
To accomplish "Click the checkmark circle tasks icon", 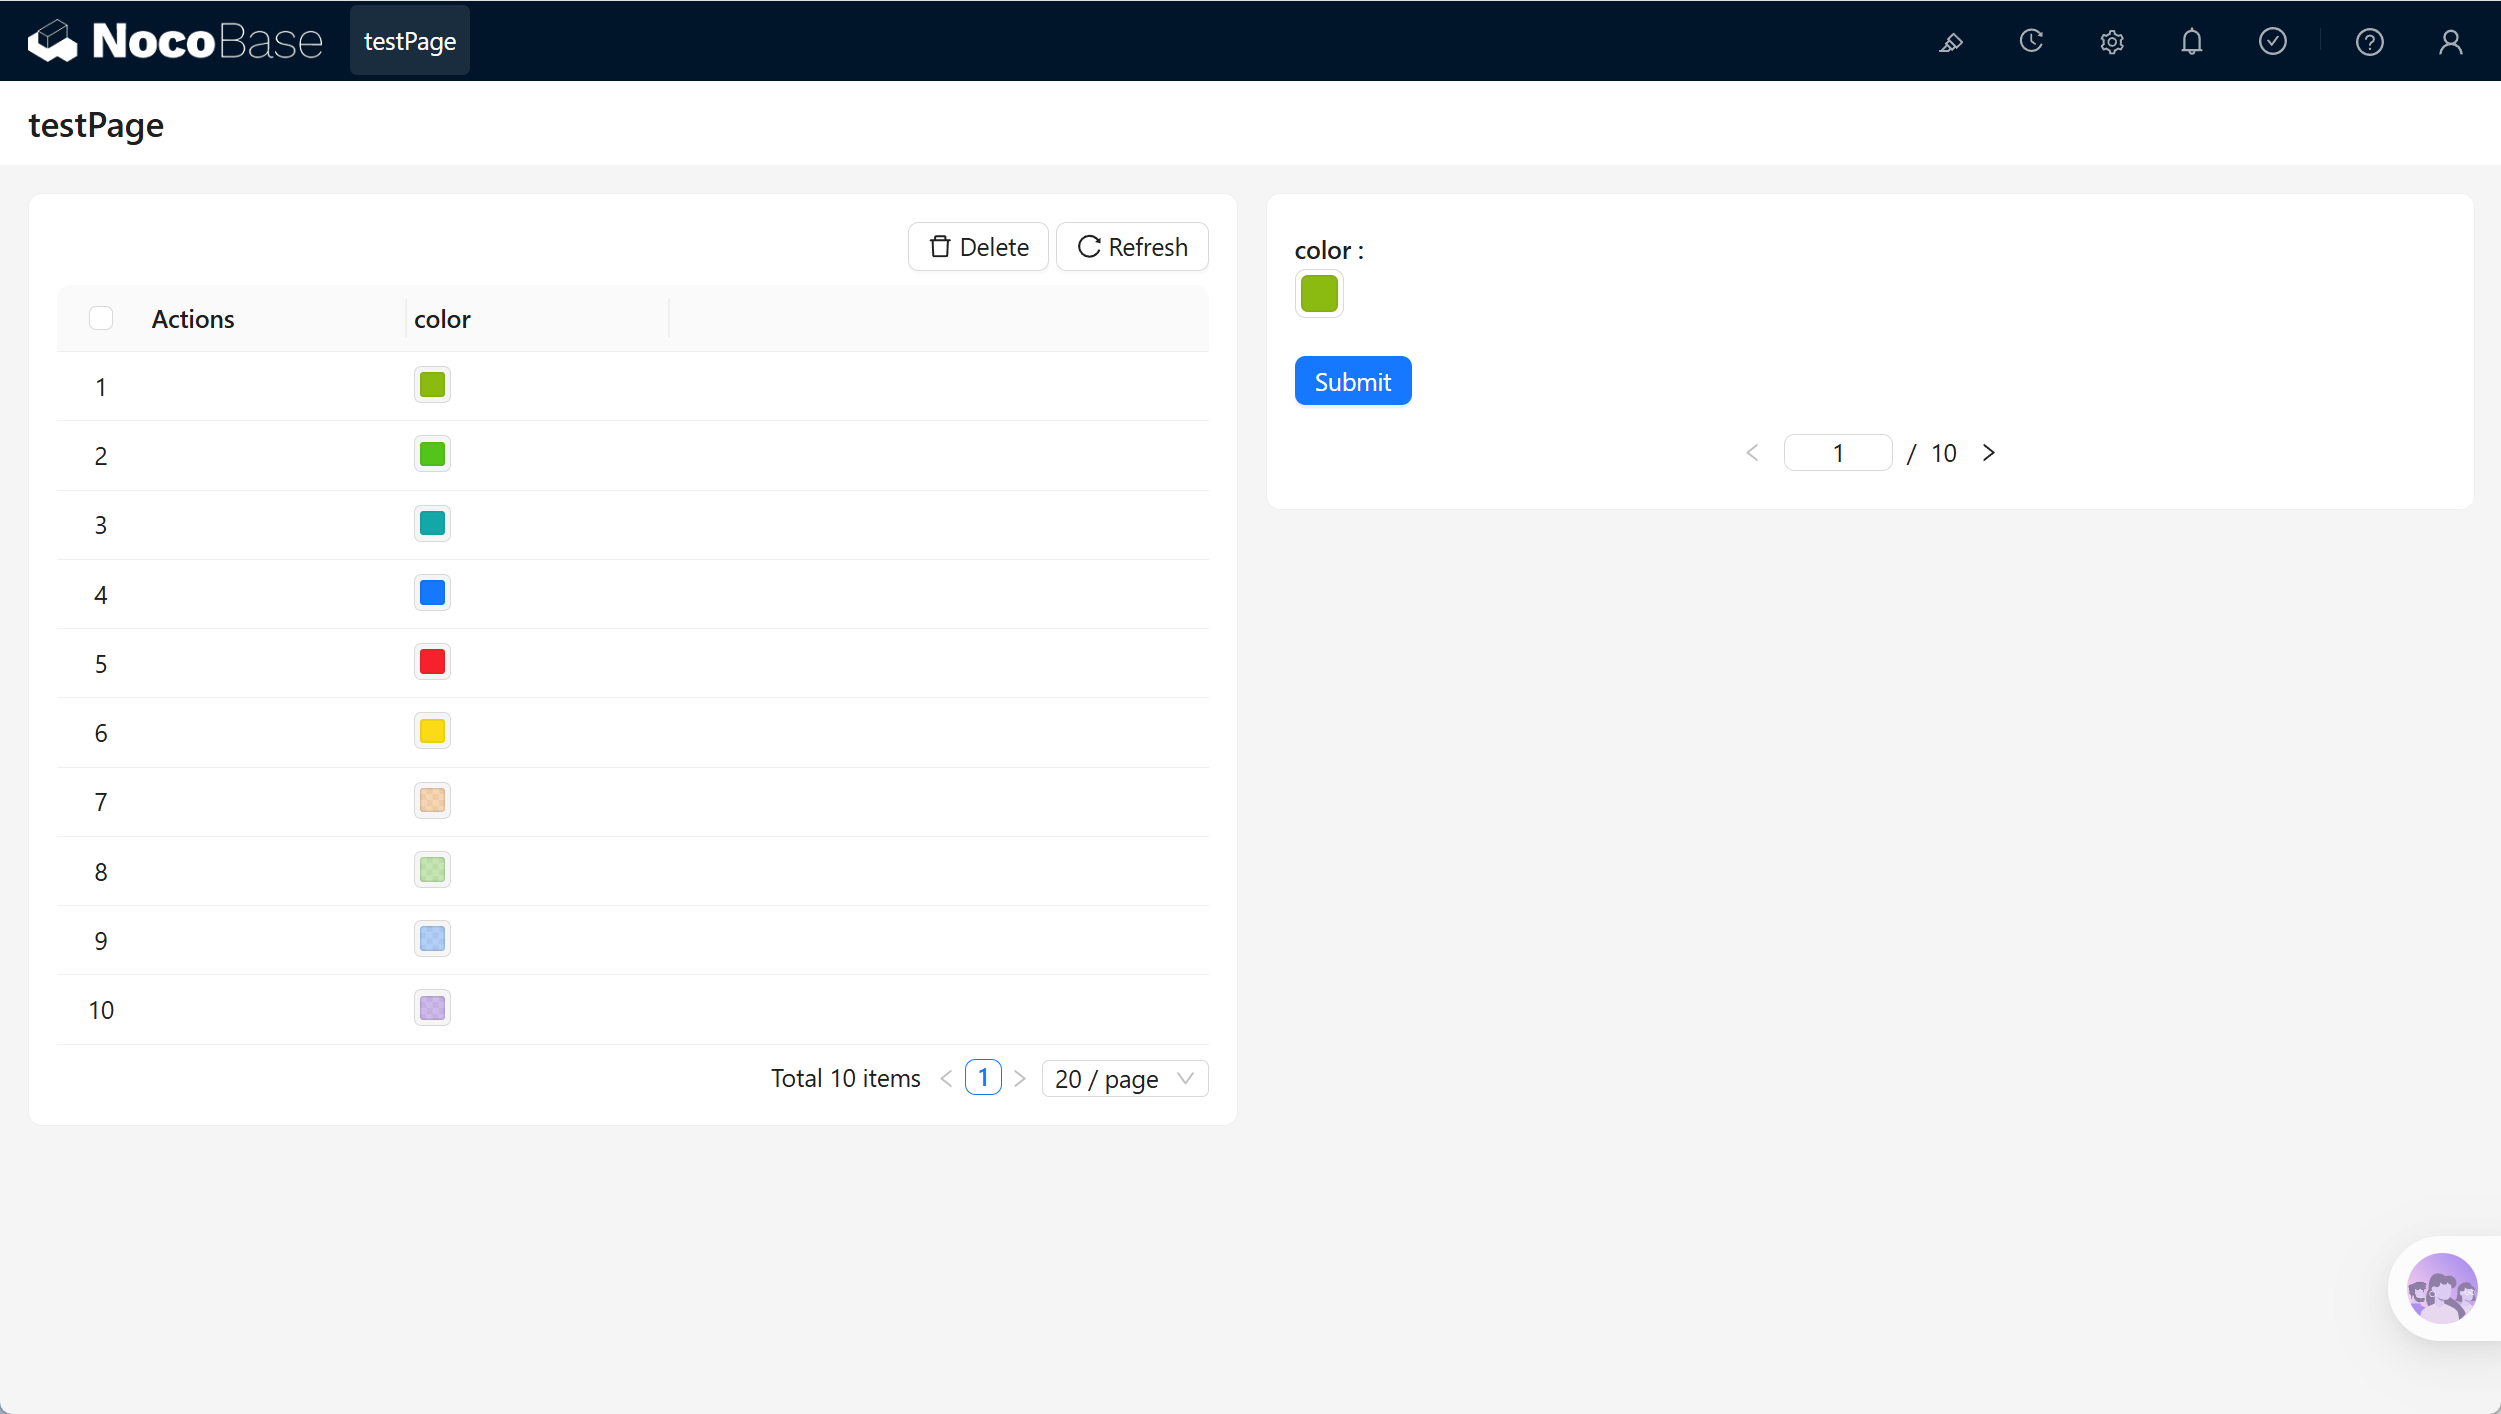I will coord(2273,41).
